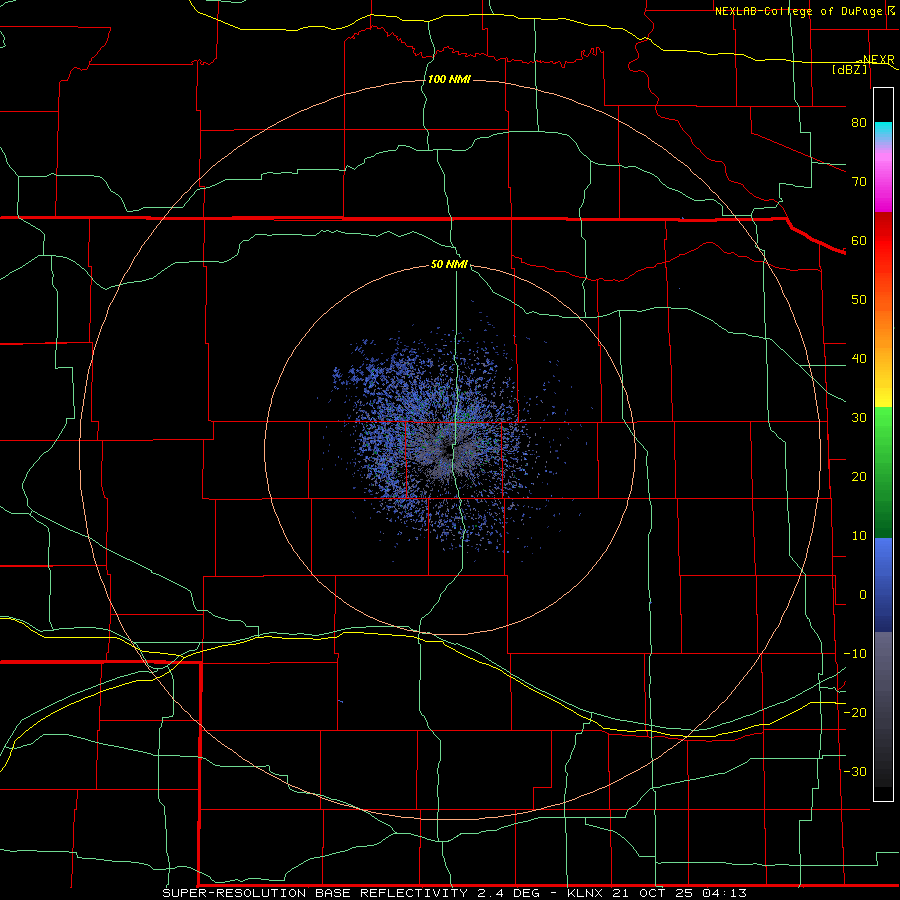
Task: Click the KLNX station identifier in caption
Action: click(585, 893)
